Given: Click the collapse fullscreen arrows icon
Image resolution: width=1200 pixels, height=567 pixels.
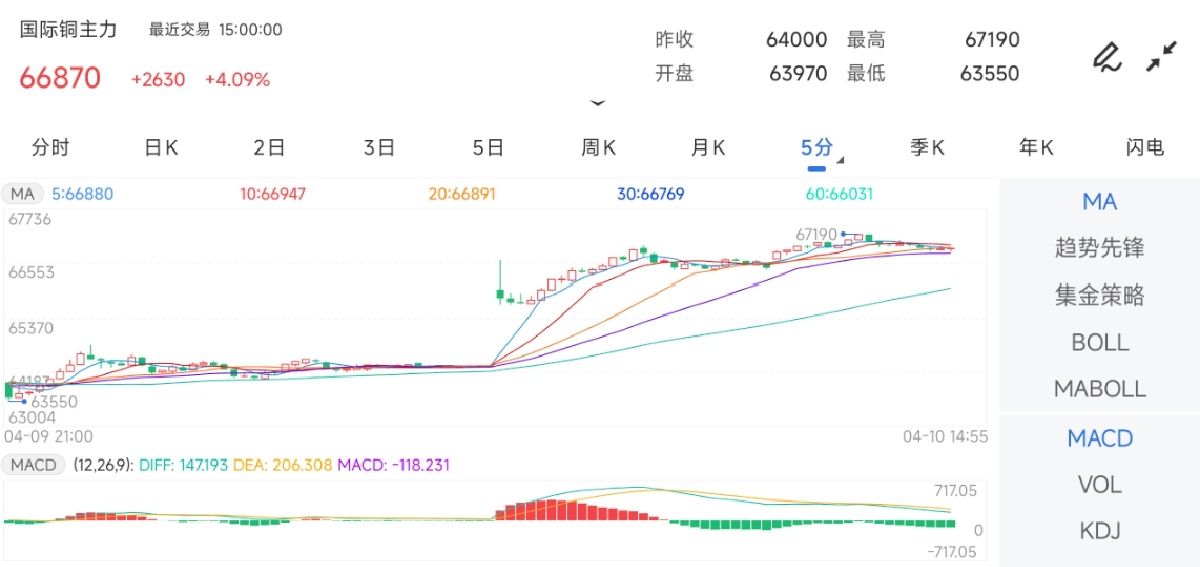Looking at the screenshot, I should tap(1161, 57).
